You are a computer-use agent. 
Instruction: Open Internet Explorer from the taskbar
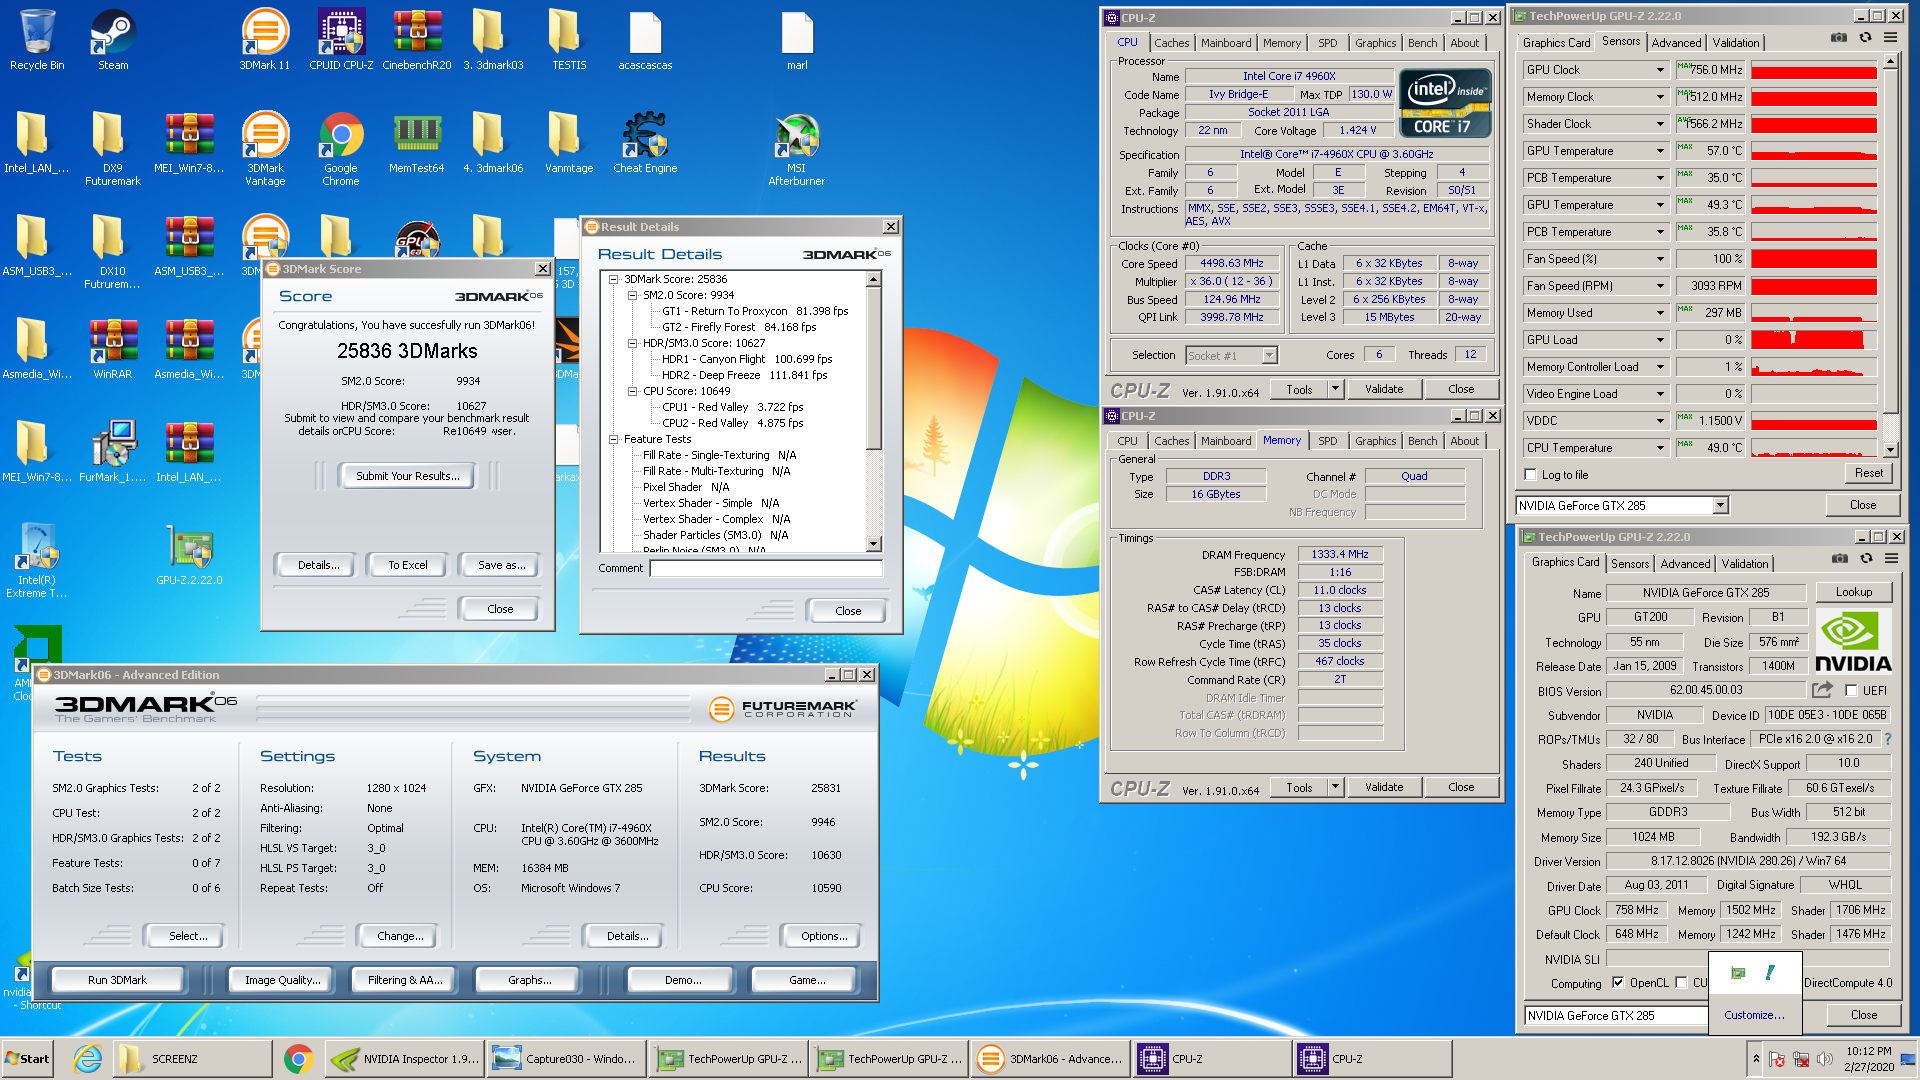[88, 1059]
